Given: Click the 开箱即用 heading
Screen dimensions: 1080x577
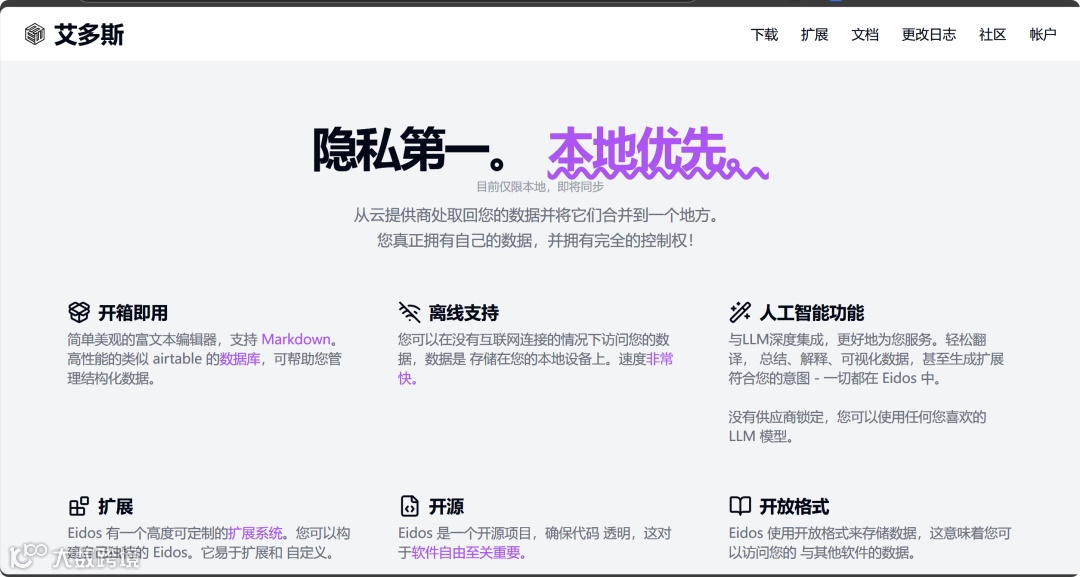Looking at the screenshot, I should [133, 313].
